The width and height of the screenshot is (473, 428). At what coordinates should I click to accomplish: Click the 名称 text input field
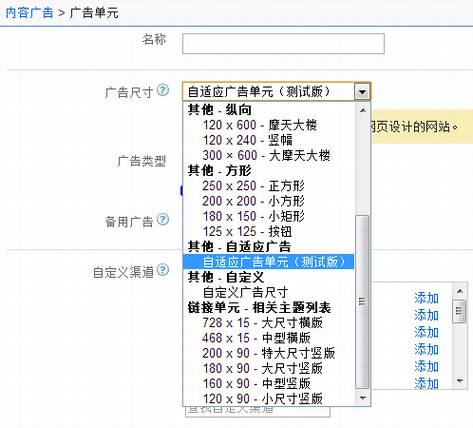point(283,43)
